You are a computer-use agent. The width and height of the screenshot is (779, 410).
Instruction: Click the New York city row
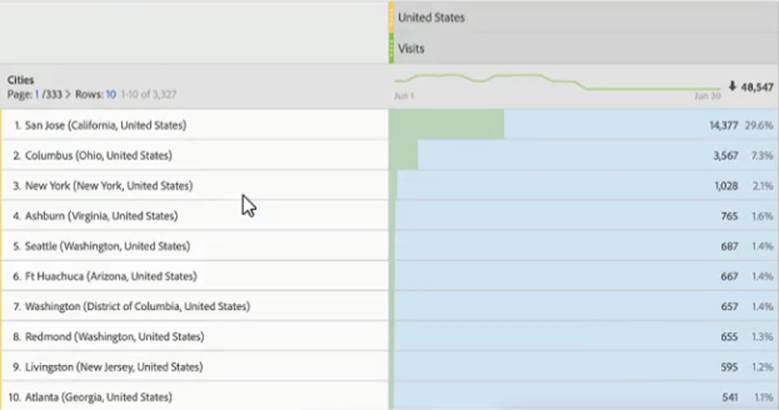[103, 186]
